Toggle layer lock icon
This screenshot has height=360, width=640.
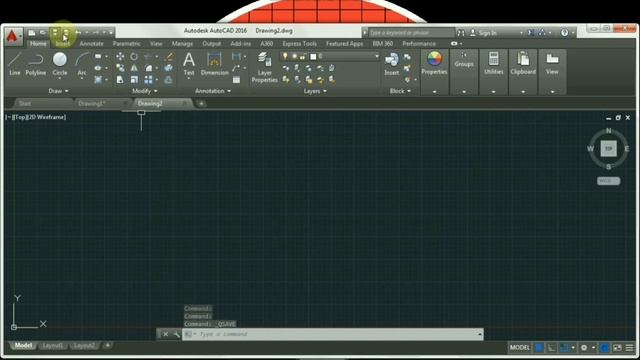click(x=303, y=56)
